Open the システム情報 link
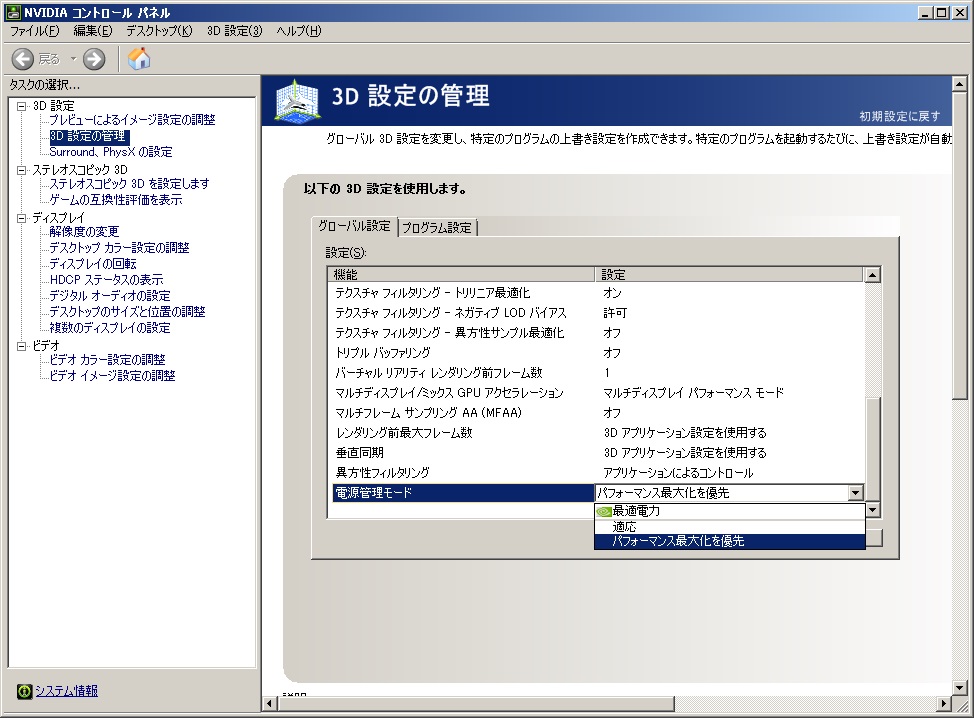Viewport: 974px width, 718px height. click(x=66, y=691)
